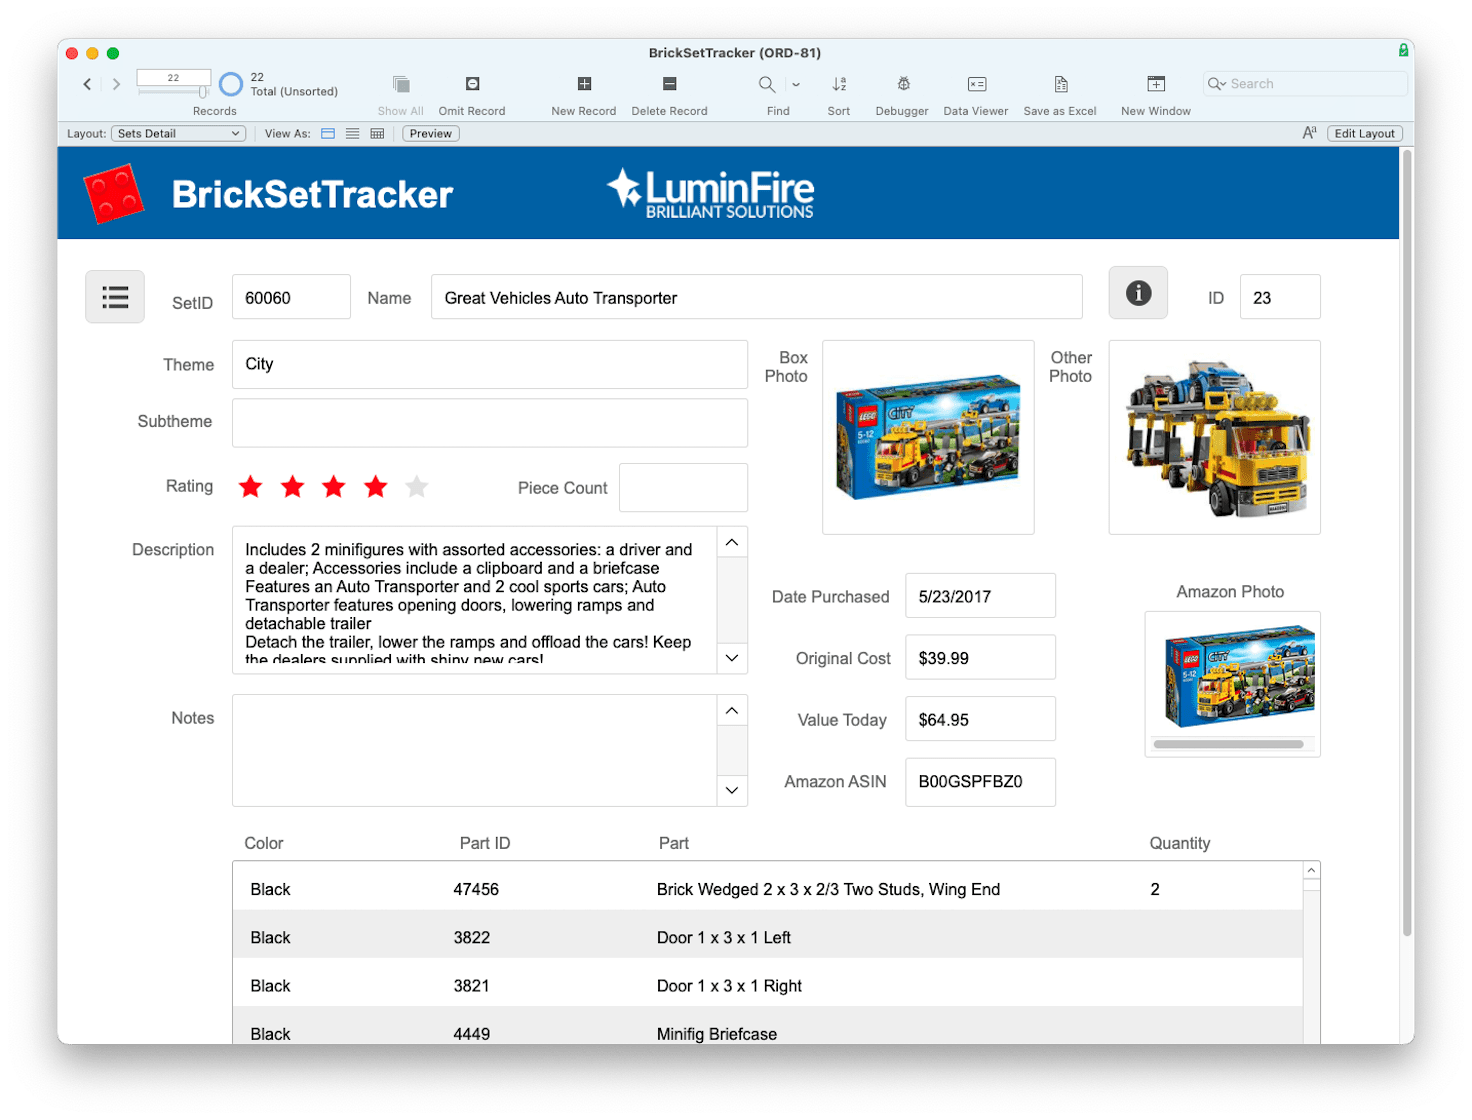Open the Layout selection dropdown
Viewport: 1472px width, 1120px height.
click(x=178, y=133)
